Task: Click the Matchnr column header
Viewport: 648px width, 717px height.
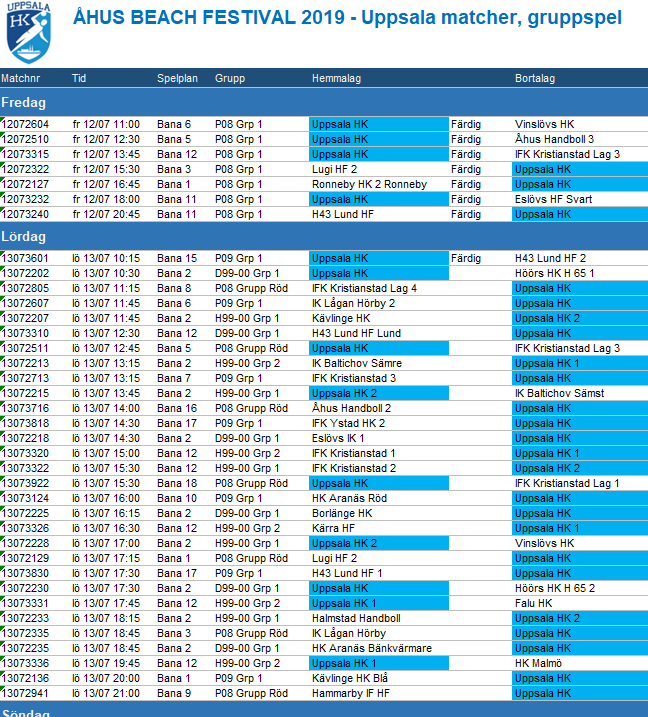Action: point(21,78)
